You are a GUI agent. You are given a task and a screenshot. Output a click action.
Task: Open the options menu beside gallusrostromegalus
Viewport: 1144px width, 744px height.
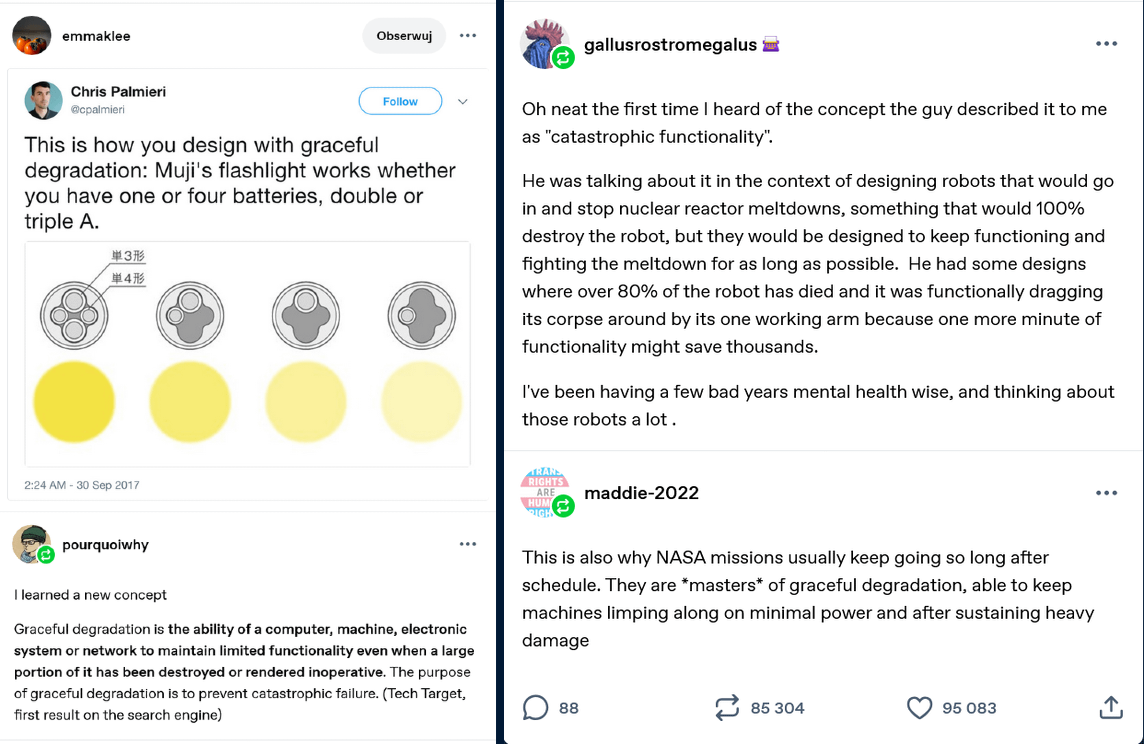click(x=1106, y=44)
